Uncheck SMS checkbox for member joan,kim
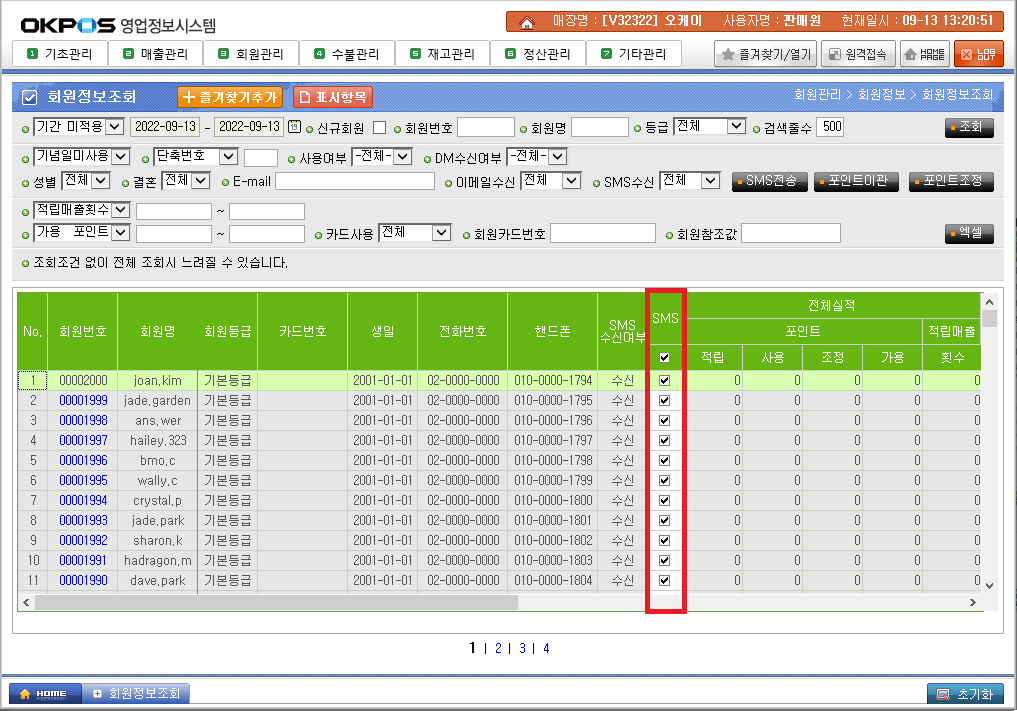 click(x=665, y=381)
